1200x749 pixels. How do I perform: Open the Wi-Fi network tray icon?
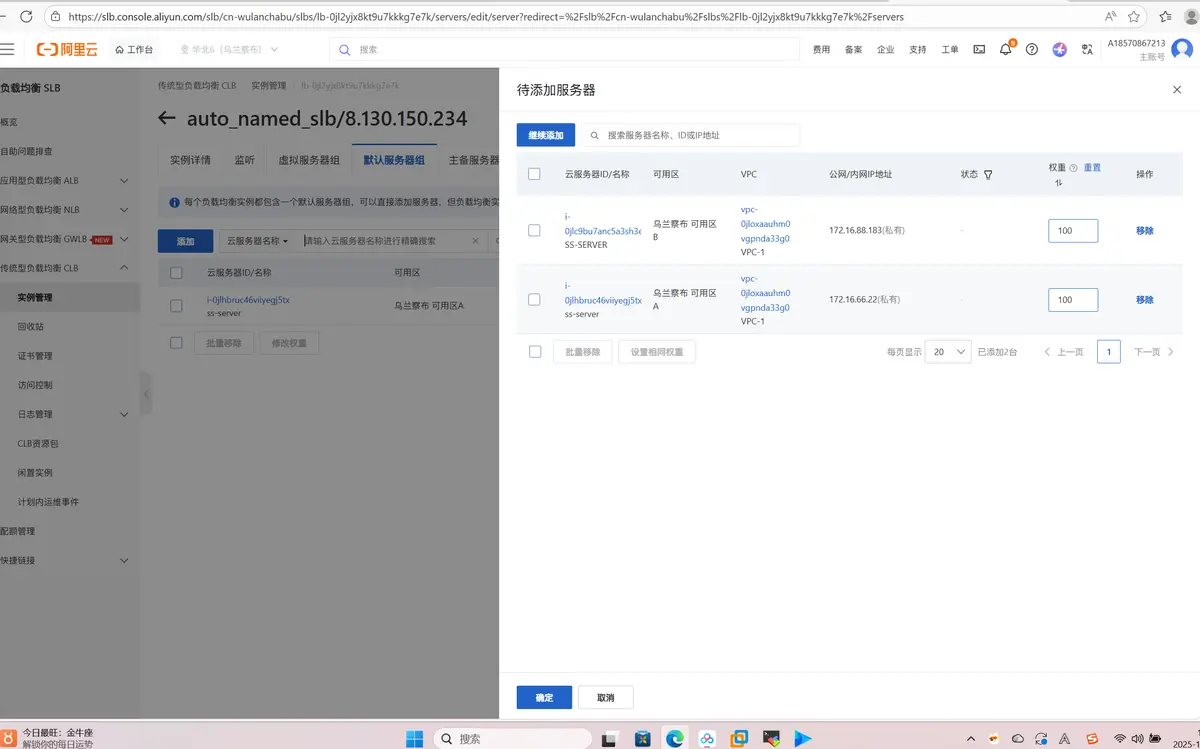(1120, 739)
